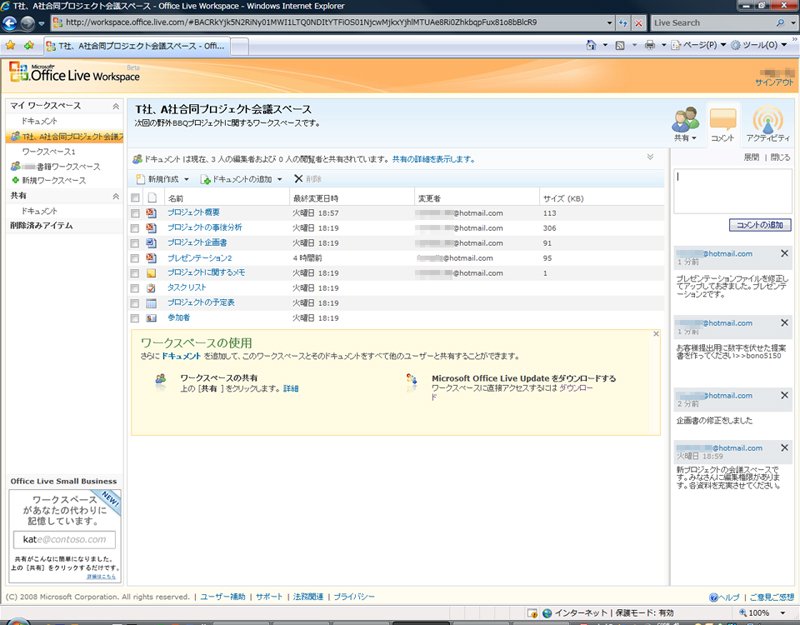Open 削除済みアイテム in sidebar

point(42,226)
